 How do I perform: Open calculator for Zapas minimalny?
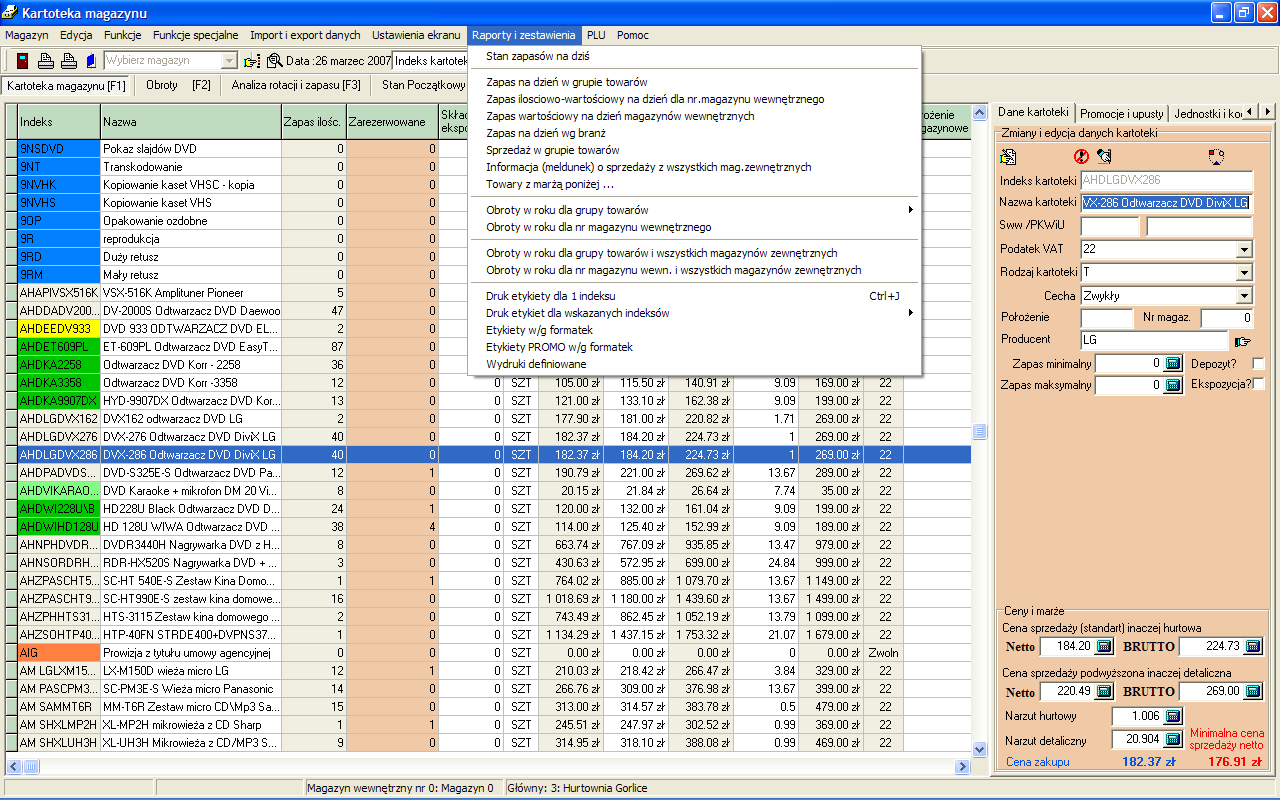click(x=1174, y=363)
